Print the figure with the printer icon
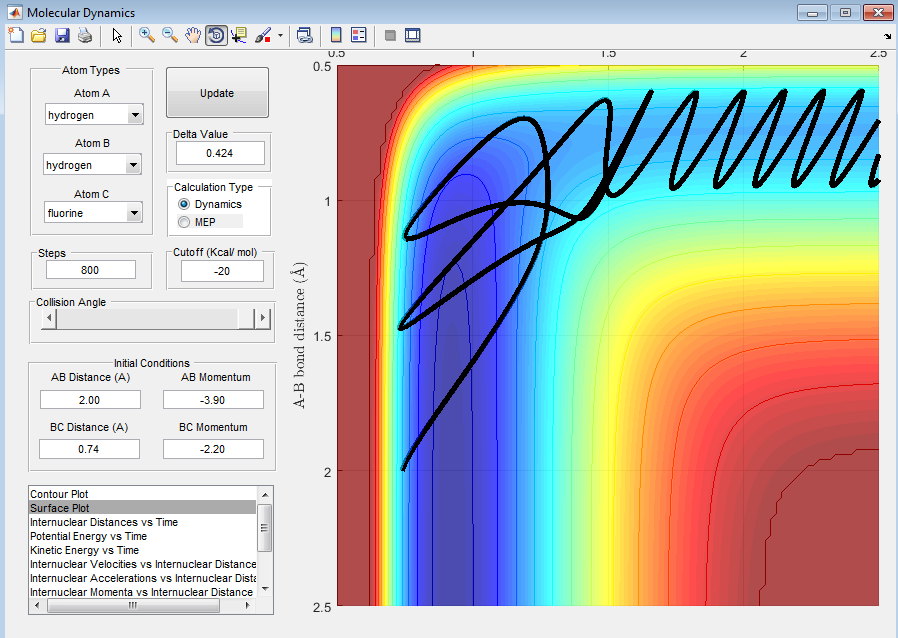The width and height of the screenshot is (898, 638). (x=85, y=36)
